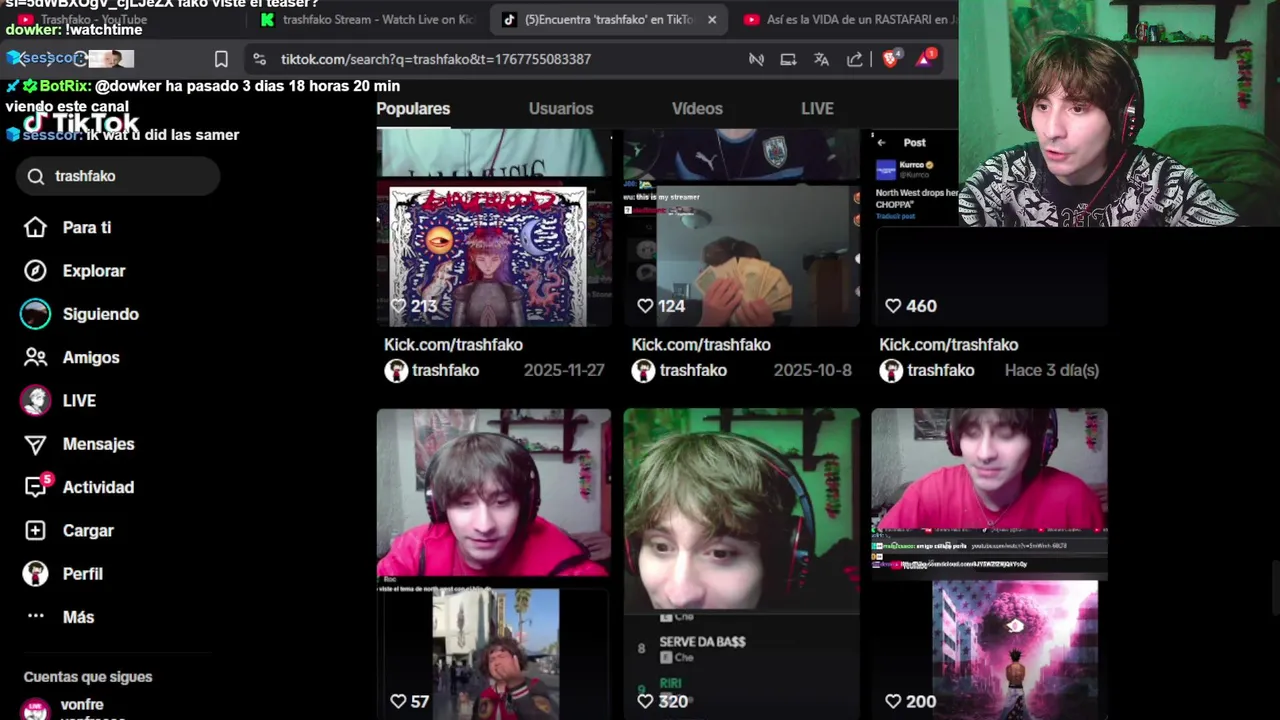Click the heart icon showing 460
Image resolution: width=1280 pixels, height=720 pixels.
893,306
